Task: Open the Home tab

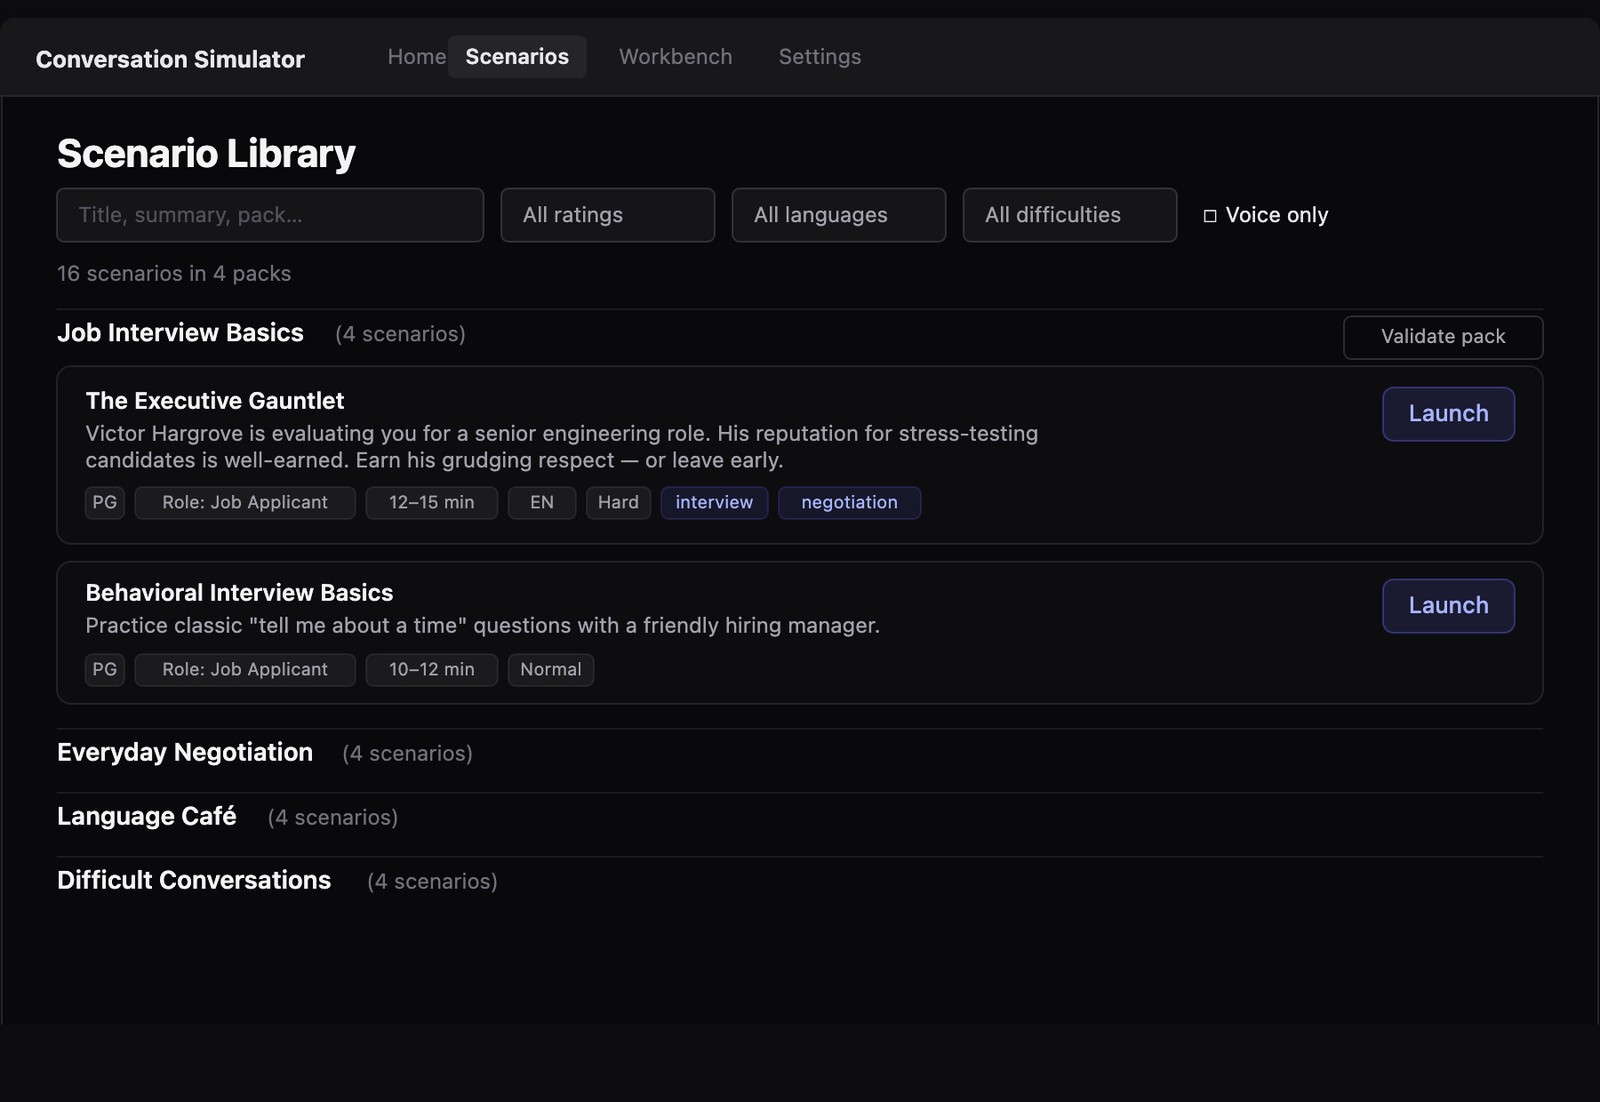Action: point(416,57)
